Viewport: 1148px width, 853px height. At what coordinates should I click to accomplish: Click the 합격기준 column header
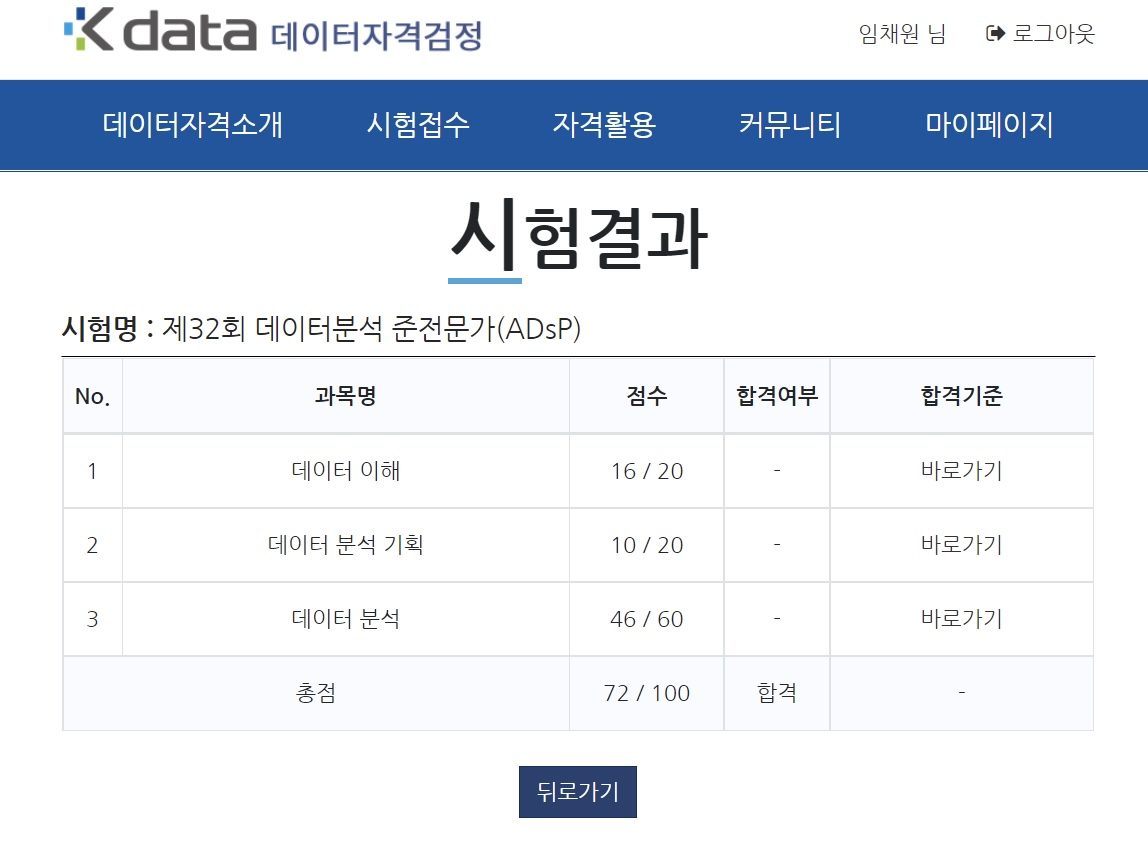pyautogui.click(x=961, y=395)
